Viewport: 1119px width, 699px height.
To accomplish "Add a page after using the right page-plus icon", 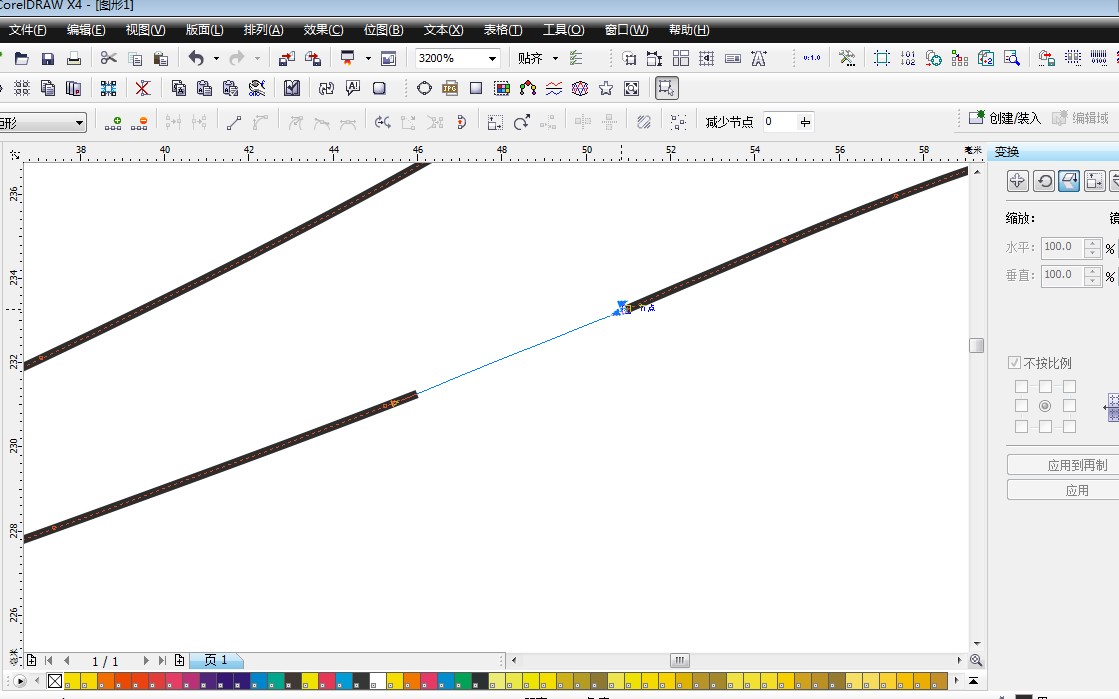I will [x=179, y=660].
